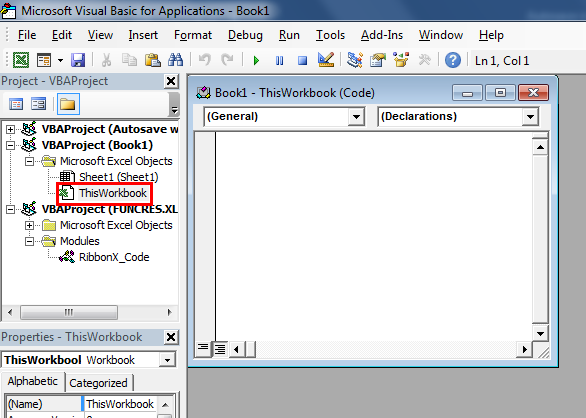Close the Project - VBAProject panel
Screen dimensions: 586x418
pyautogui.click(x=171, y=81)
